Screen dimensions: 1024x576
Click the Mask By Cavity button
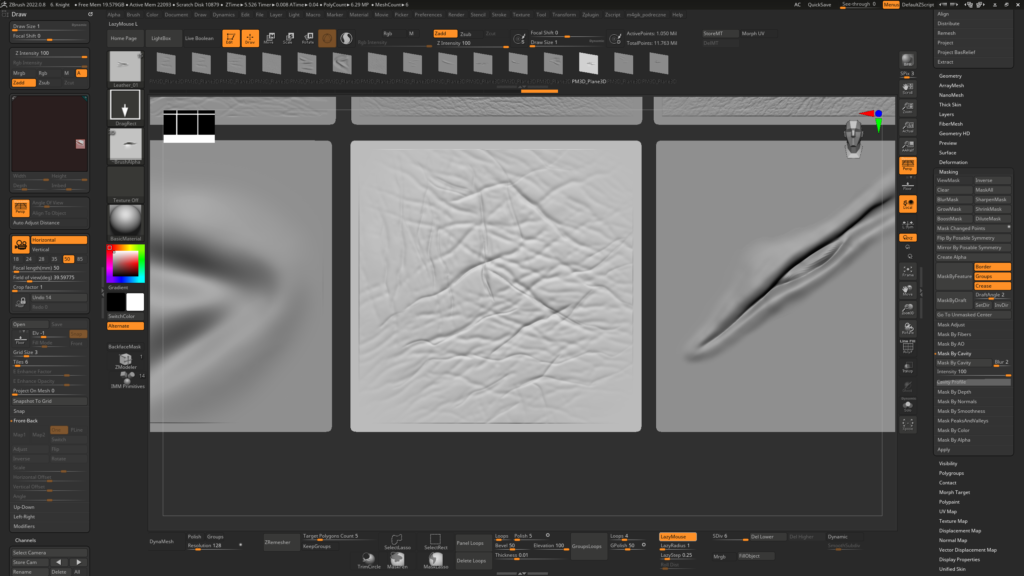pos(964,362)
